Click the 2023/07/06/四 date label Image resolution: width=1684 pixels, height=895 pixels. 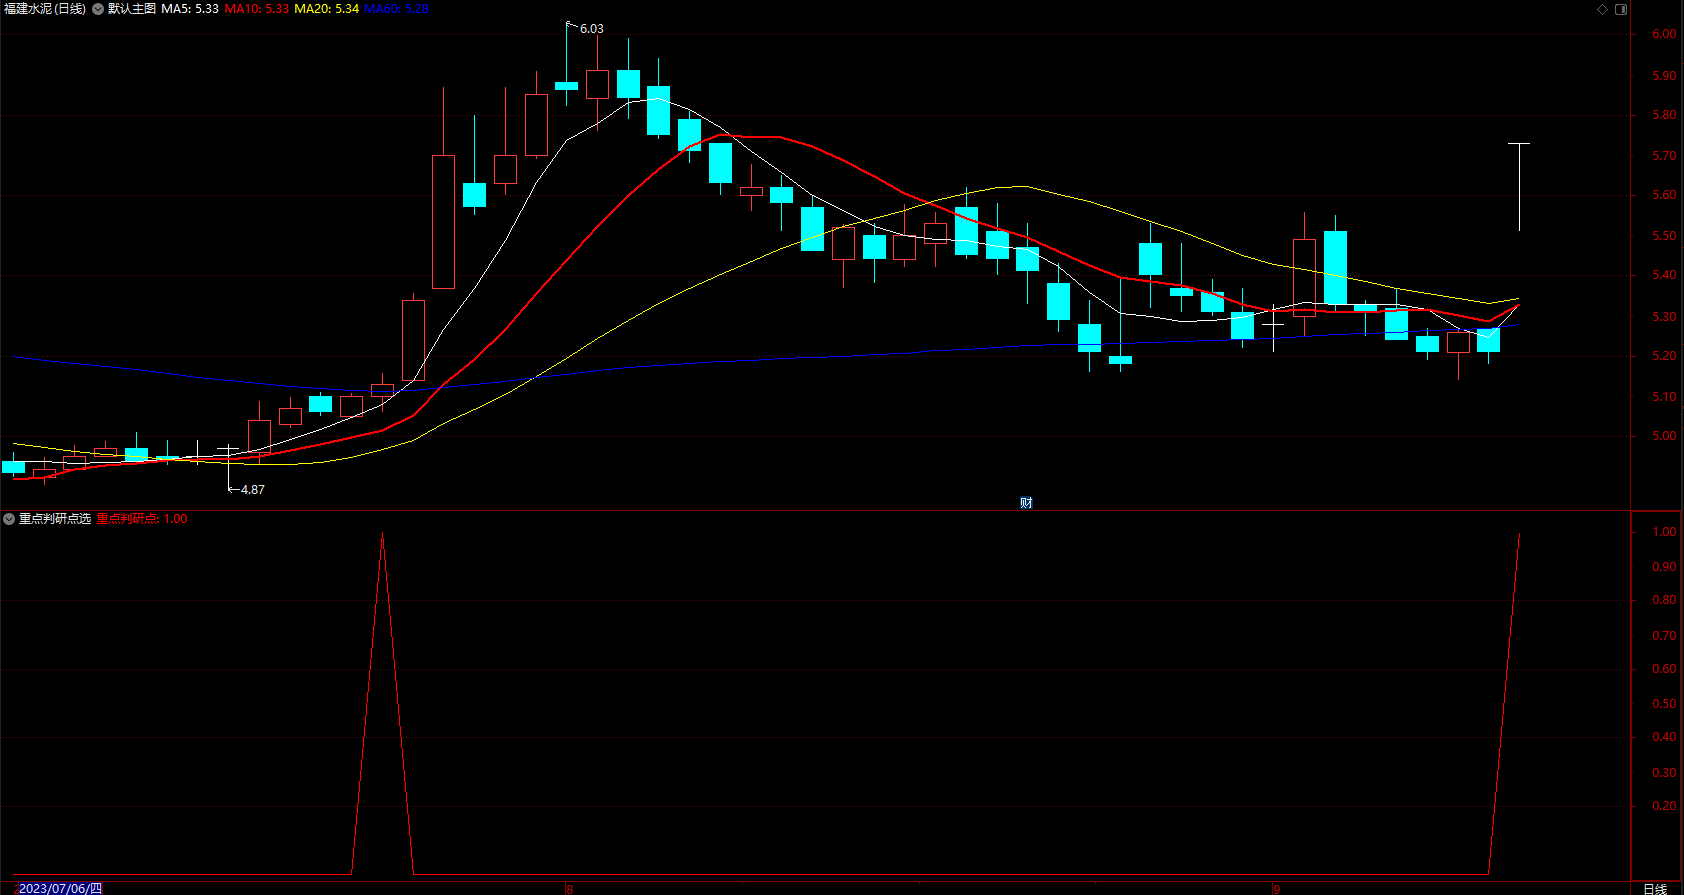[x=60, y=888]
